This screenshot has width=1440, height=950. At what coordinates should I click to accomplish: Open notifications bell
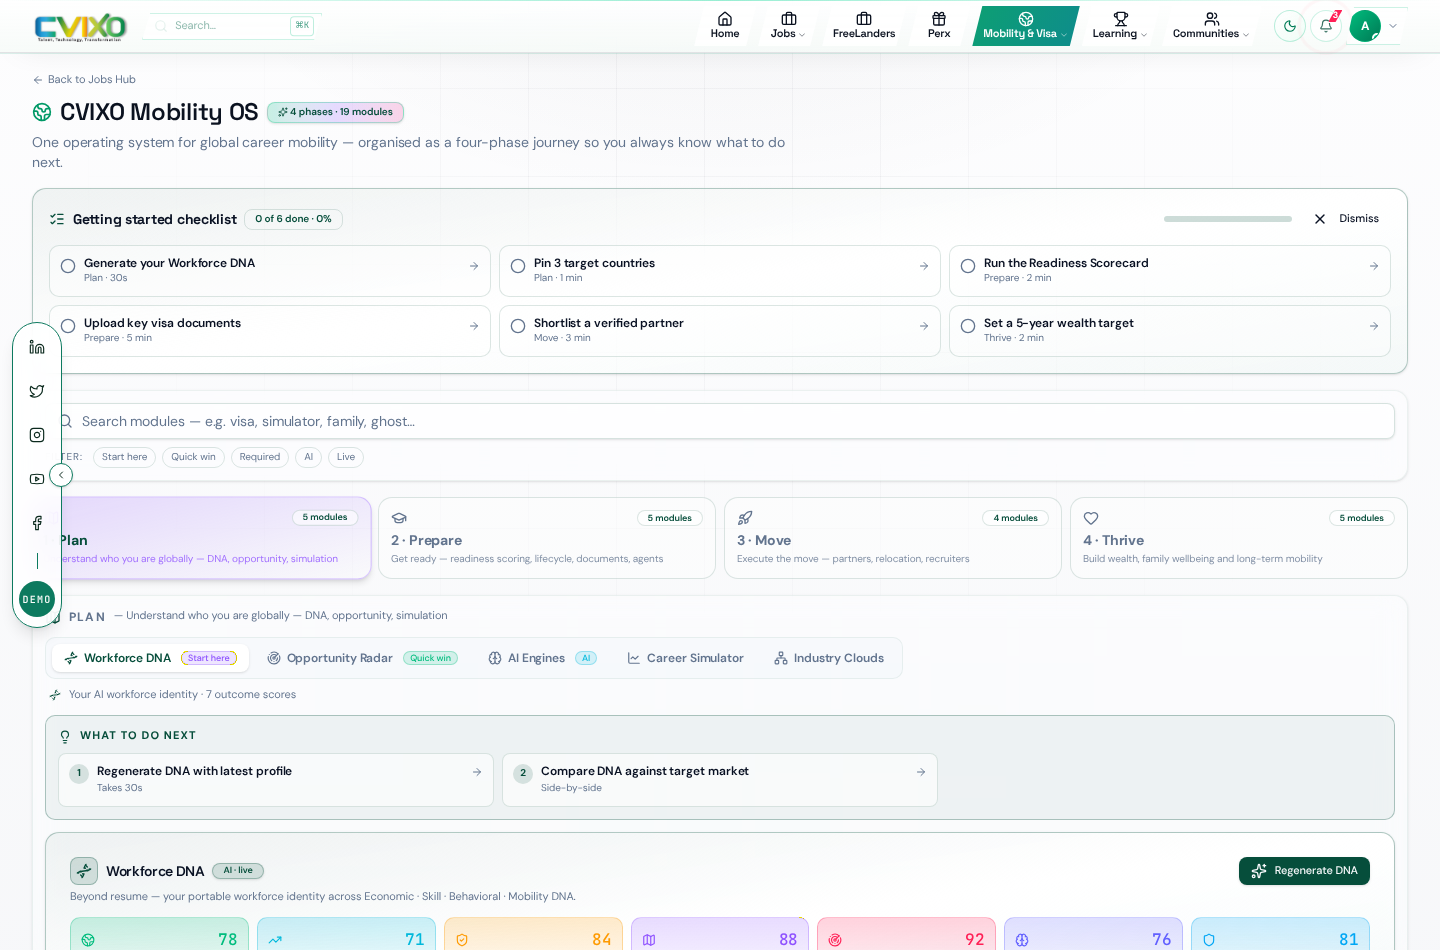(1326, 26)
